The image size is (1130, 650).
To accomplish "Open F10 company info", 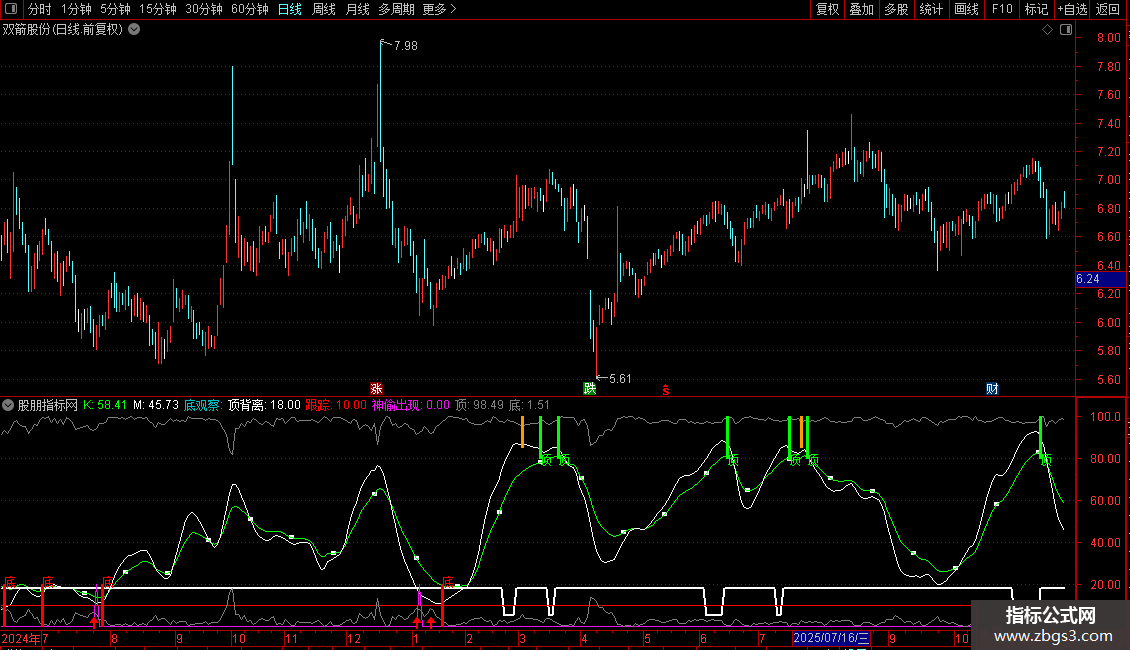I will [x=1002, y=9].
